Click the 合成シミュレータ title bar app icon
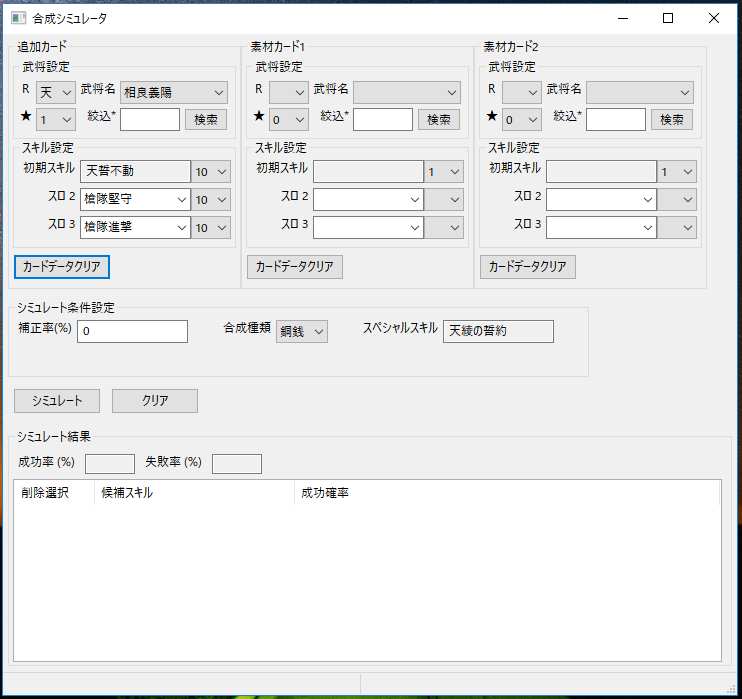The width and height of the screenshot is (742, 699). (x=18, y=18)
